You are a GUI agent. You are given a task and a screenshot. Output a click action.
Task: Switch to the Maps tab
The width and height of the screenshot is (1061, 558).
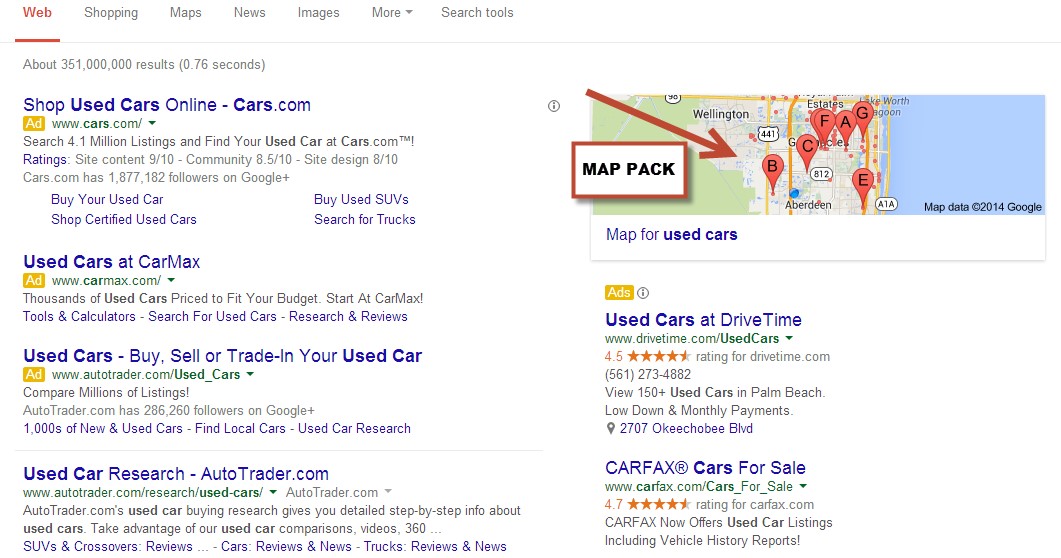click(x=185, y=13)
